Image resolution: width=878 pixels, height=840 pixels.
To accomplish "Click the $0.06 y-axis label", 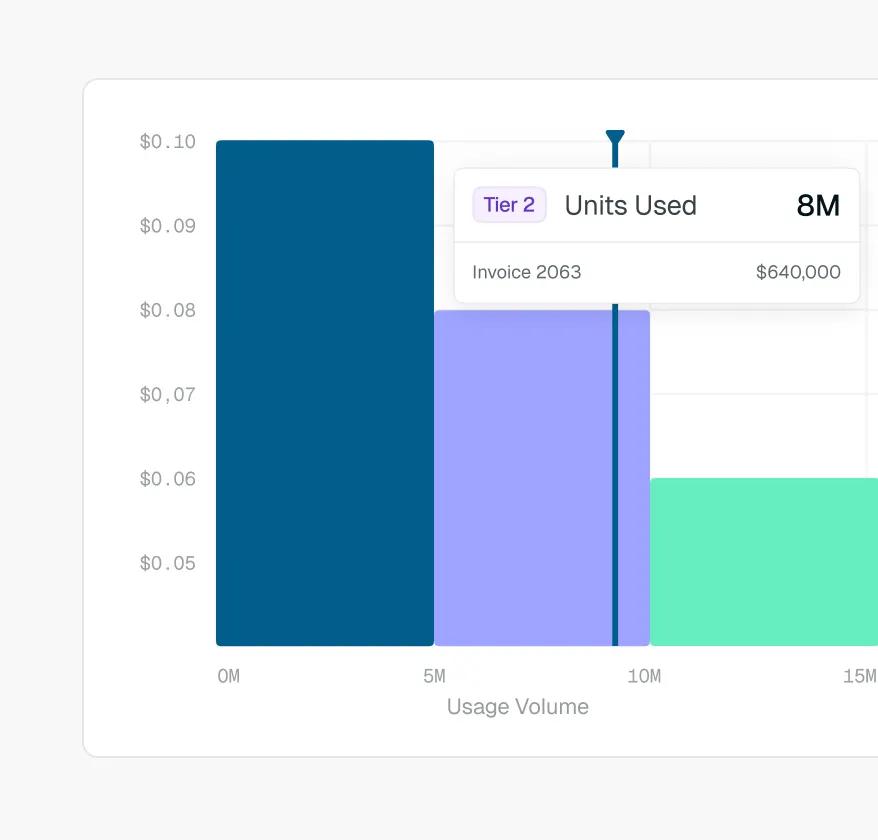I will pos(167,479).
